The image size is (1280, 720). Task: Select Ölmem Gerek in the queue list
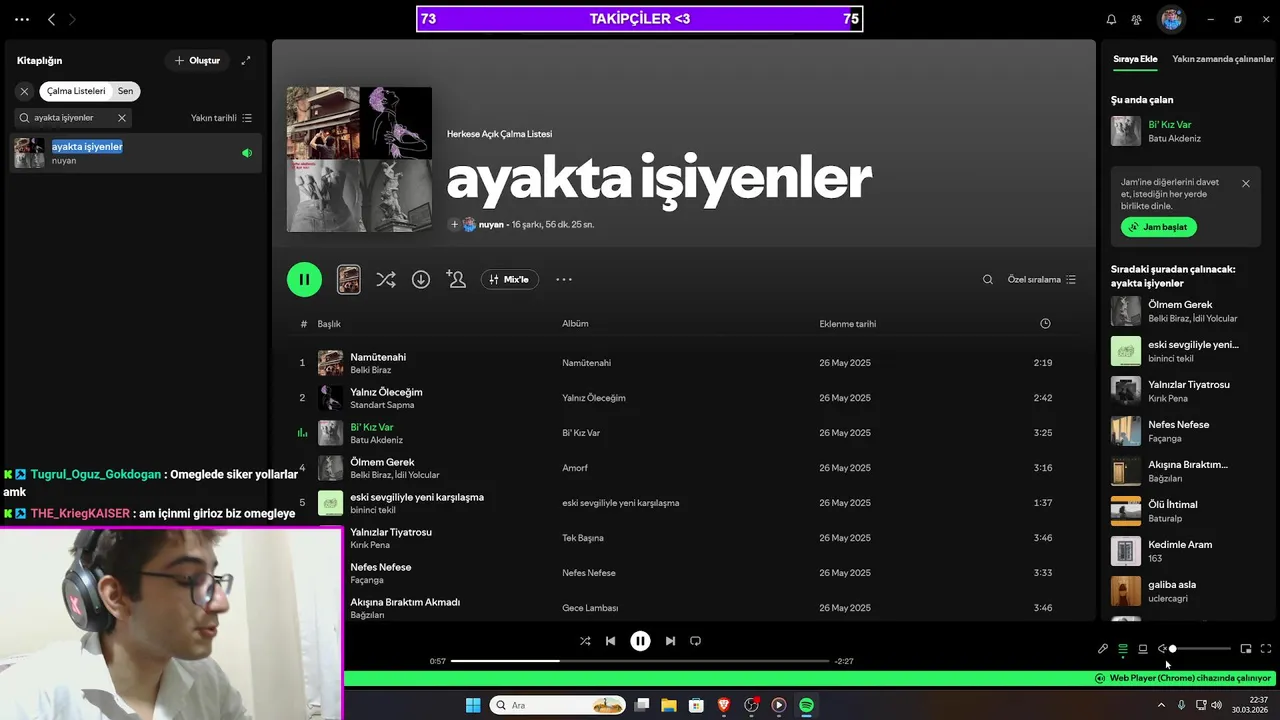(1183, 311)
